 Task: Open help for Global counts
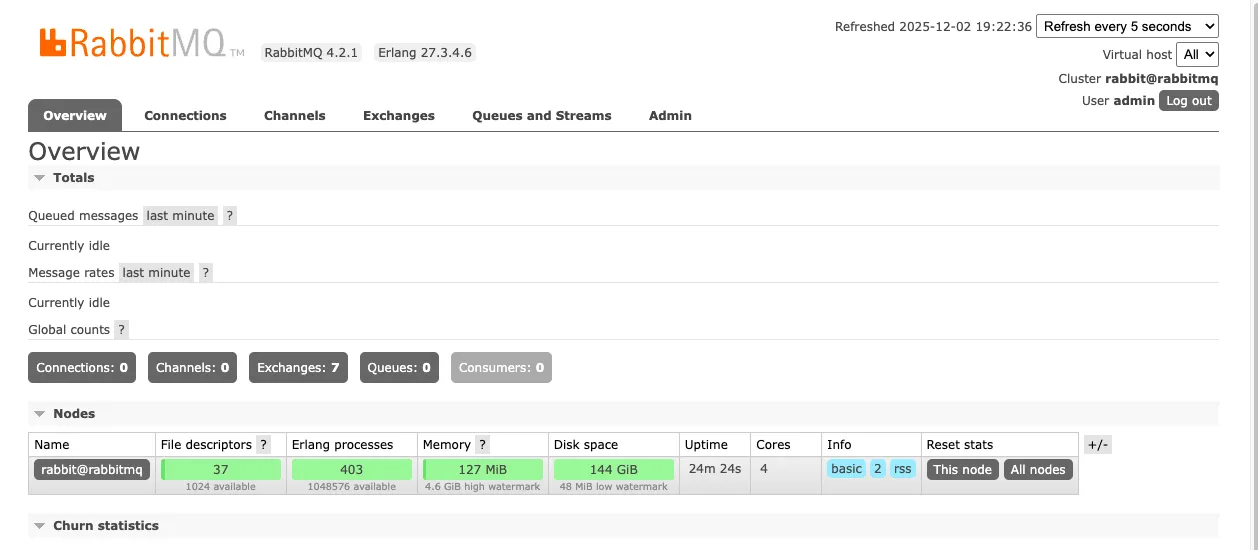pyautogui.click(x=122, y=330)
